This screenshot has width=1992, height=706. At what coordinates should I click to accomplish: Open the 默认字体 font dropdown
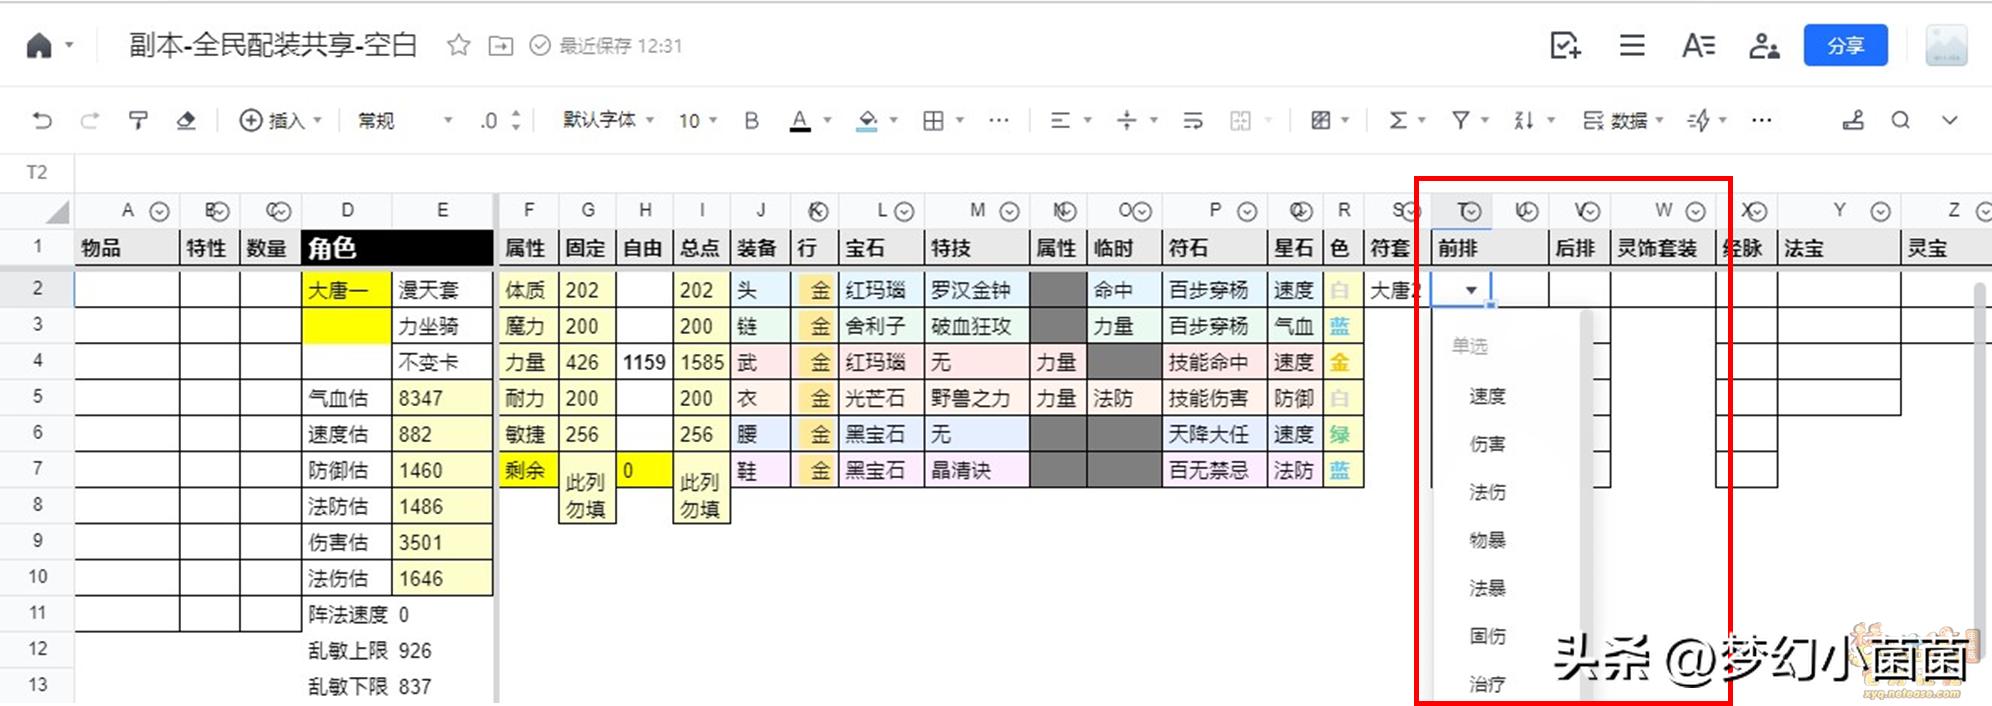click(608, 120)
